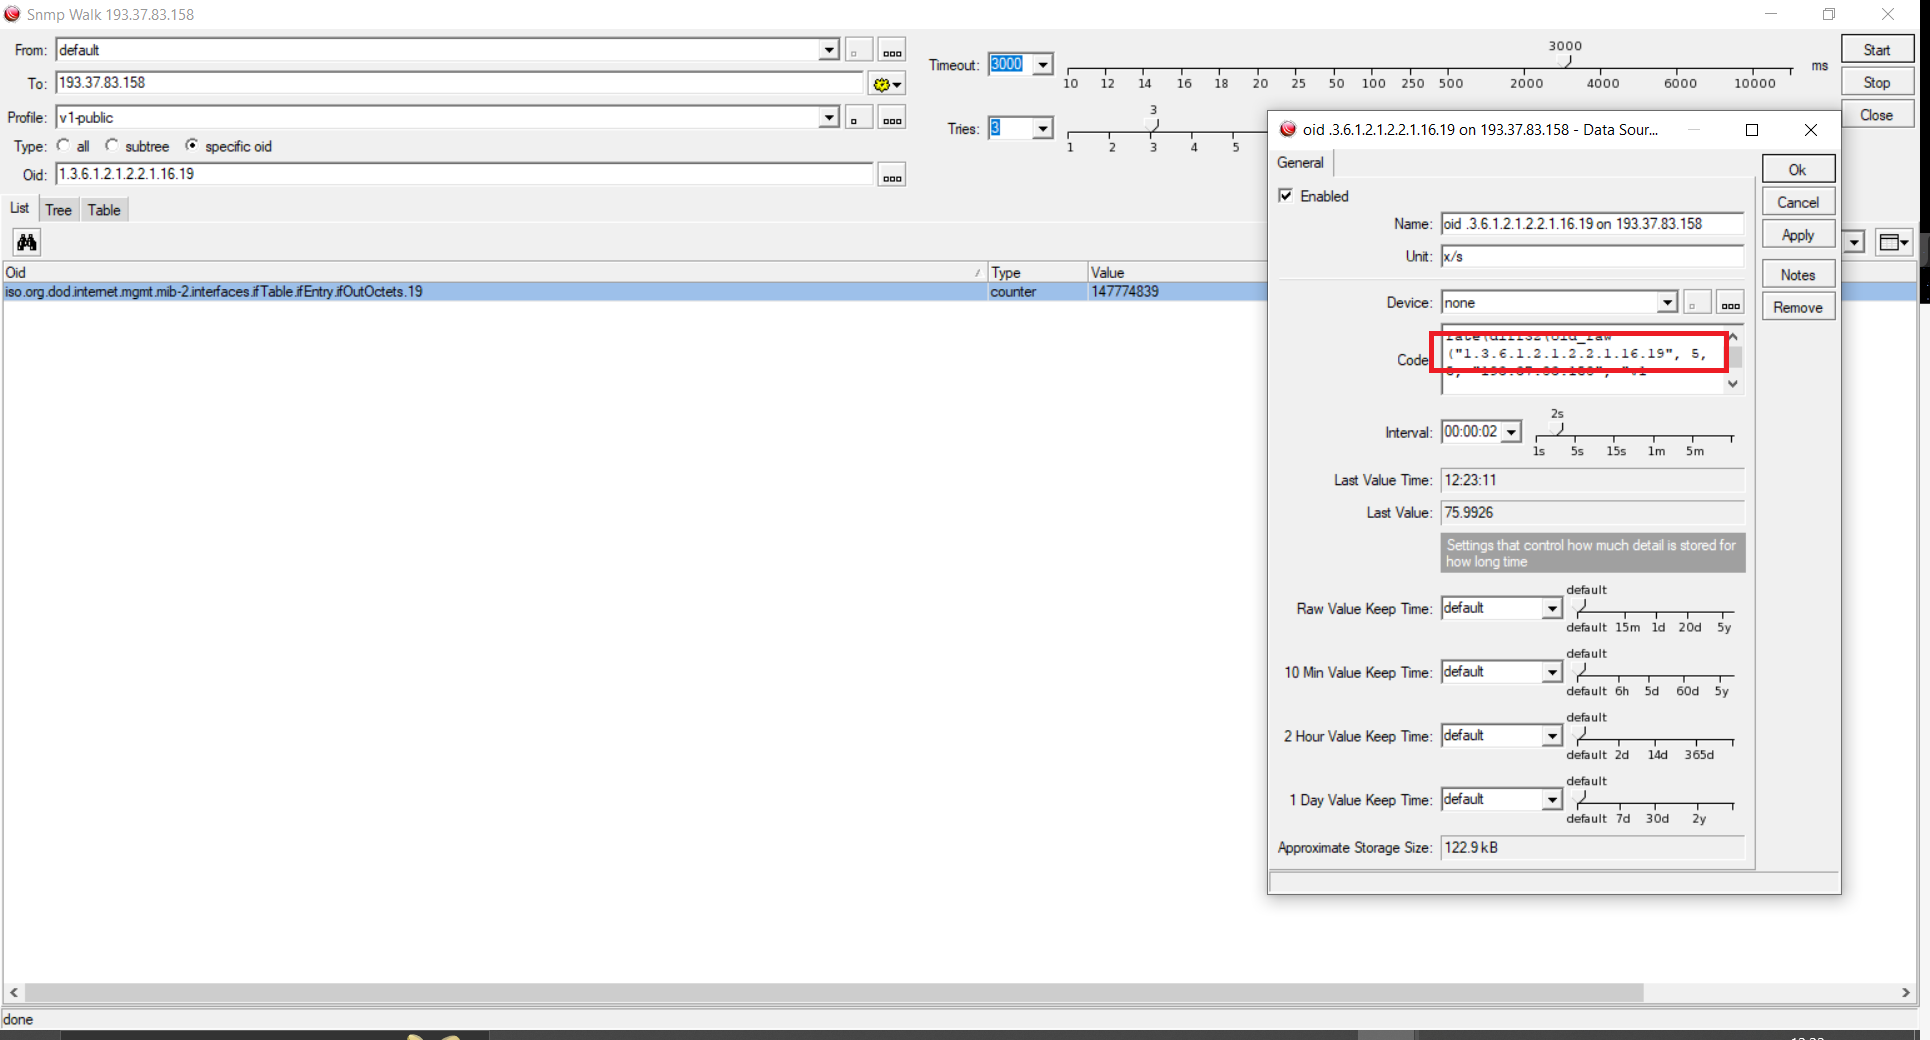This screenshot has width=1930, height=1040.
Task: Switch to the Table tab
Action: coord(104,210)
